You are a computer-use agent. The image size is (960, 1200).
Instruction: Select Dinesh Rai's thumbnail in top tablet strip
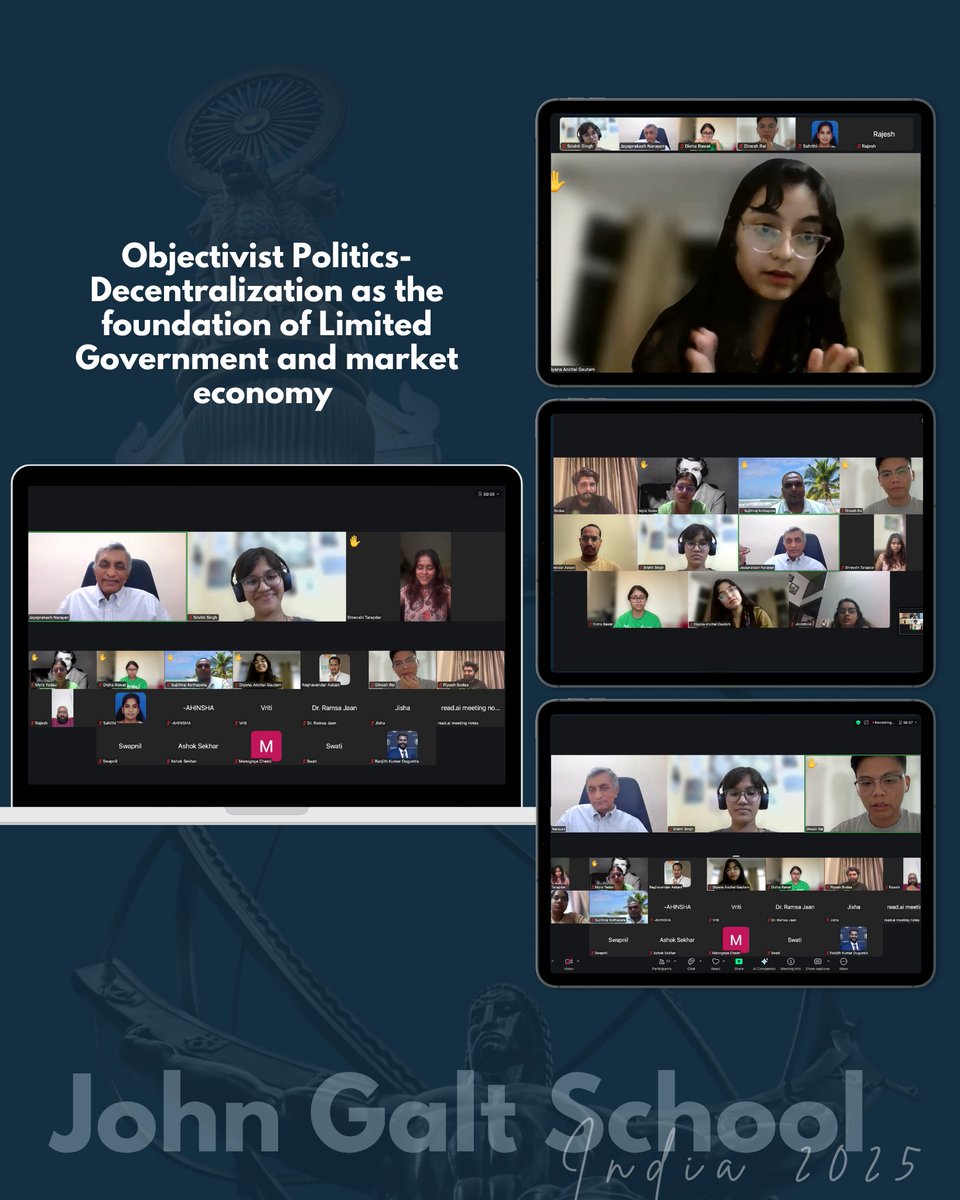766,134
